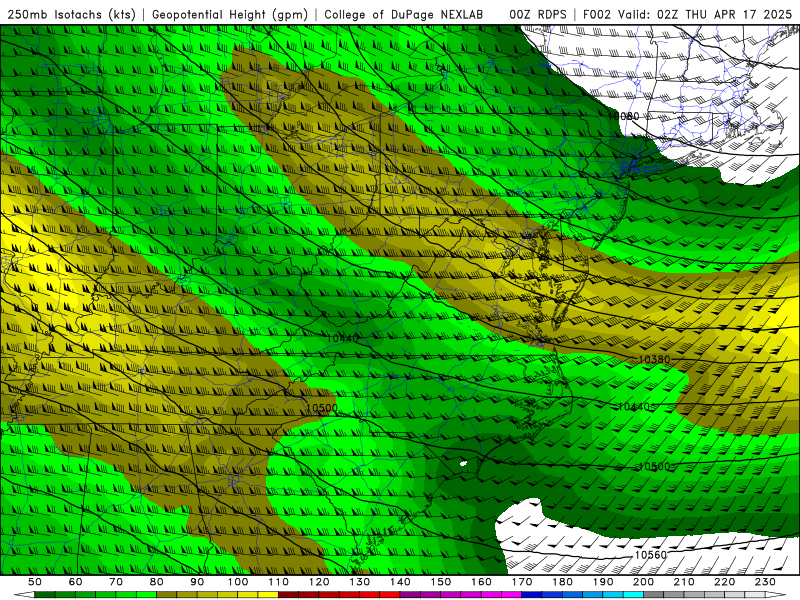Click the 80 value on the color scale
The image size is (800, 600).
click(156, 582)
